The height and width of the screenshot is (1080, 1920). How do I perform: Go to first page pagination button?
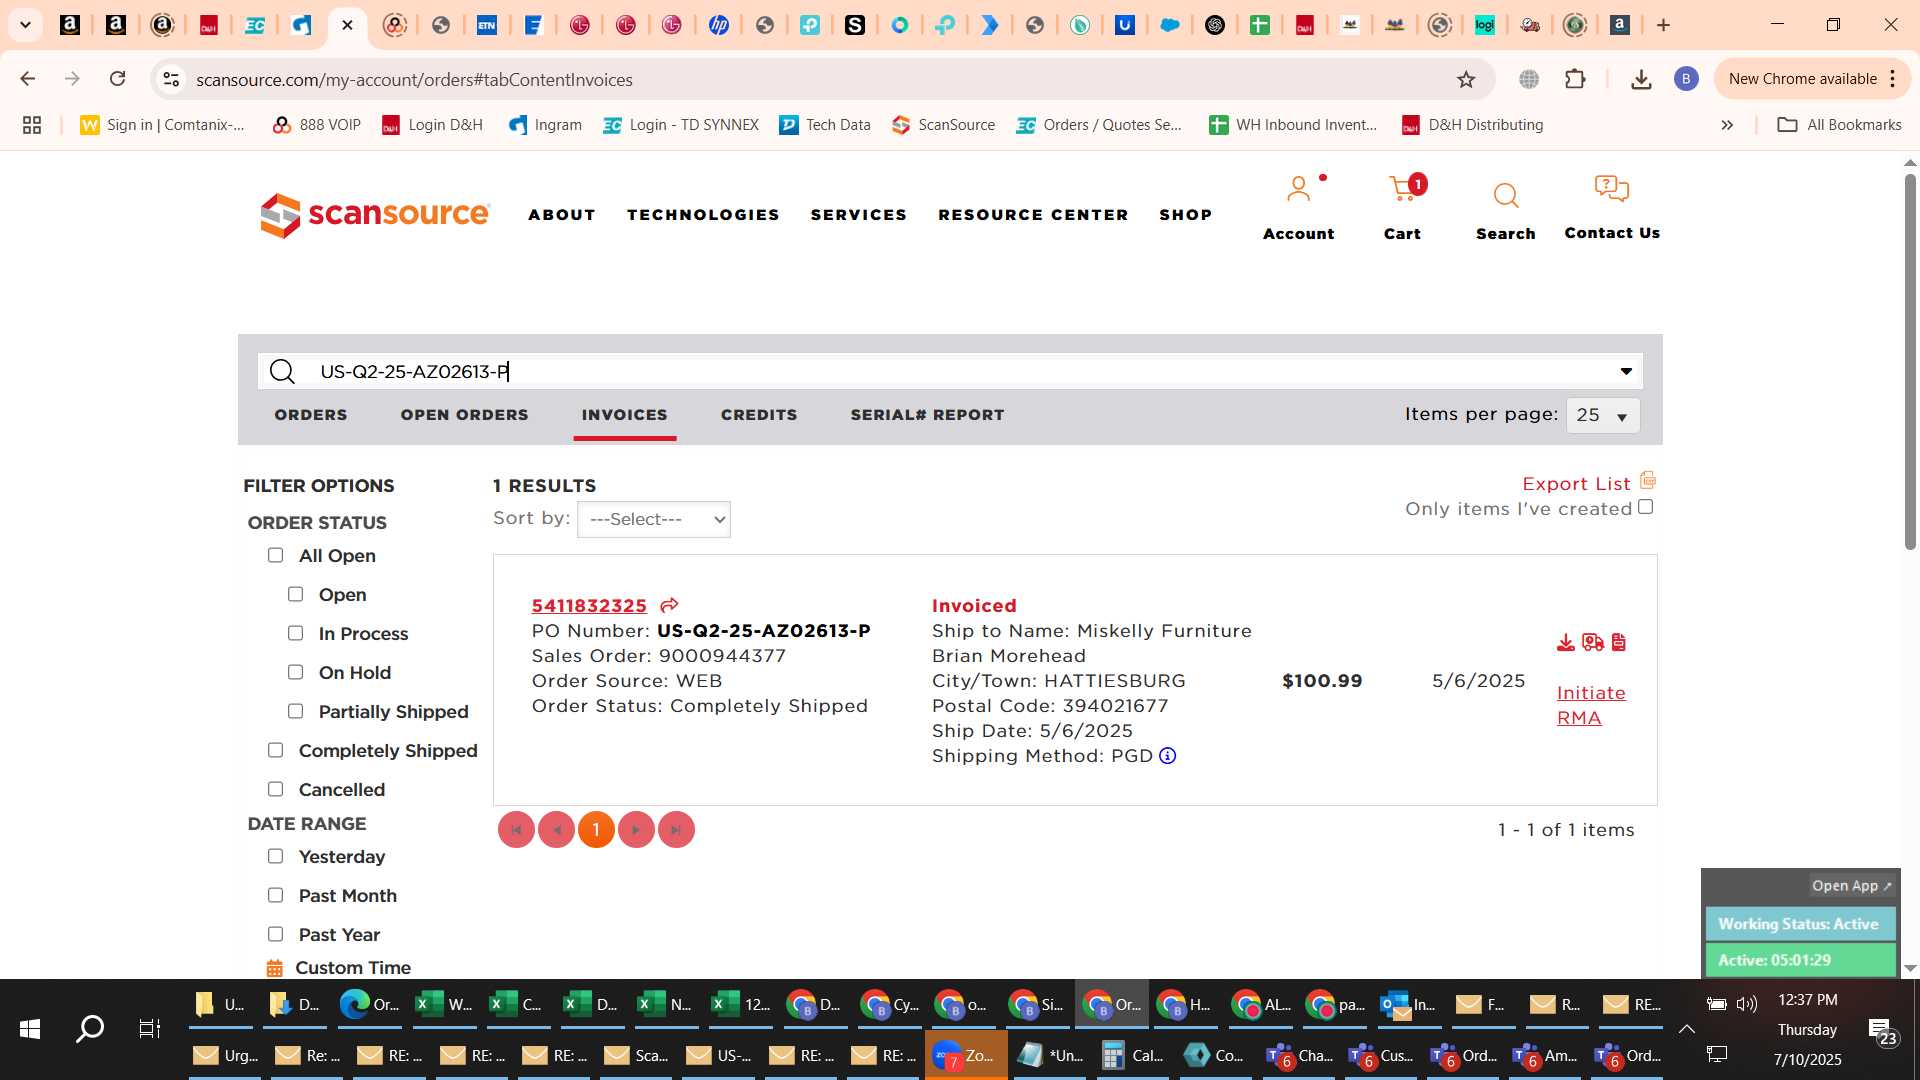coord(516,830)
